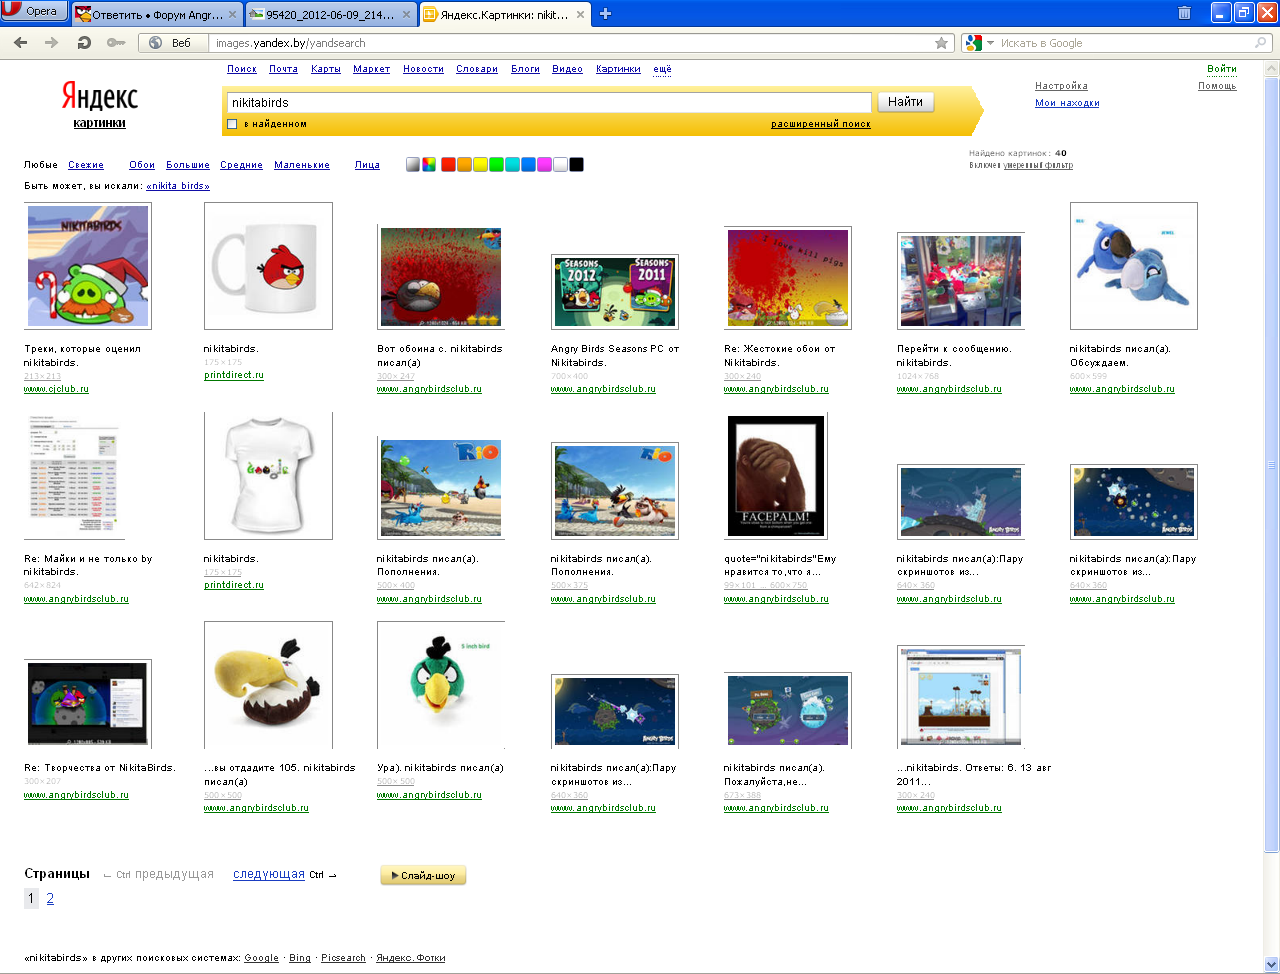Bookmark page with the star icon
The width and height of the screenshot is (1280, 974).
coord(941,43)
